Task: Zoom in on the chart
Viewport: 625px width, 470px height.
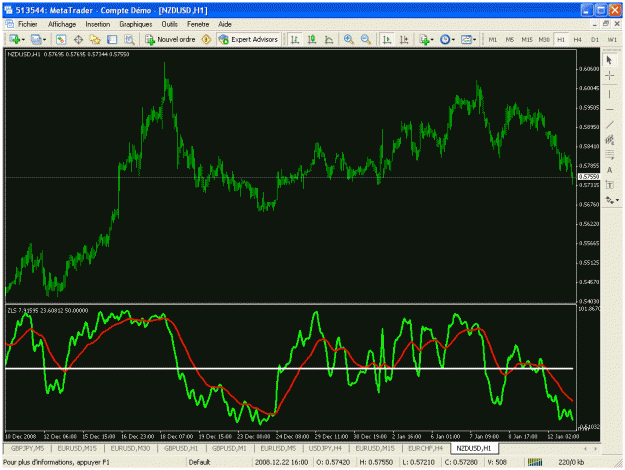Action: 349,39
